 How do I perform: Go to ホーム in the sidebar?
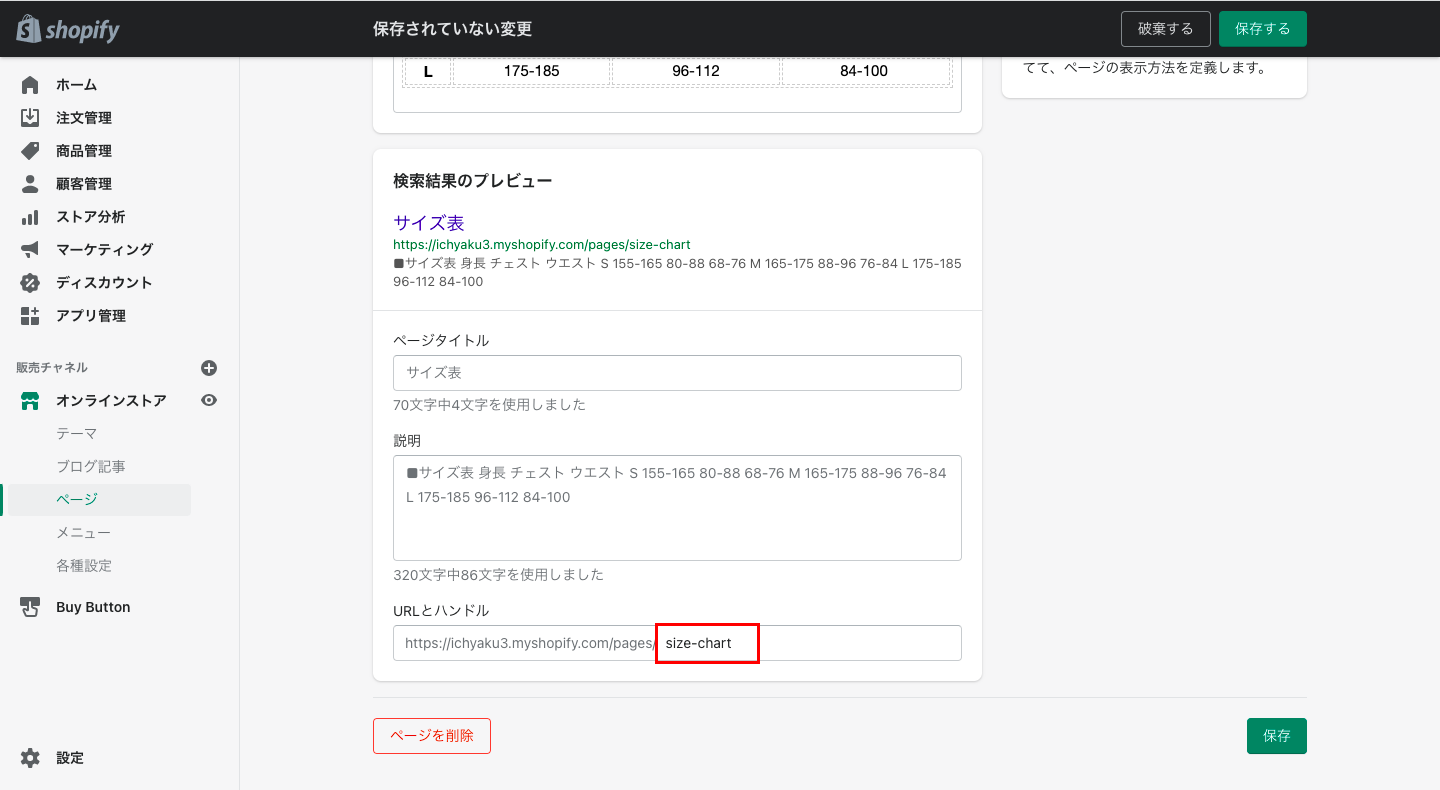tap(76, 85)
